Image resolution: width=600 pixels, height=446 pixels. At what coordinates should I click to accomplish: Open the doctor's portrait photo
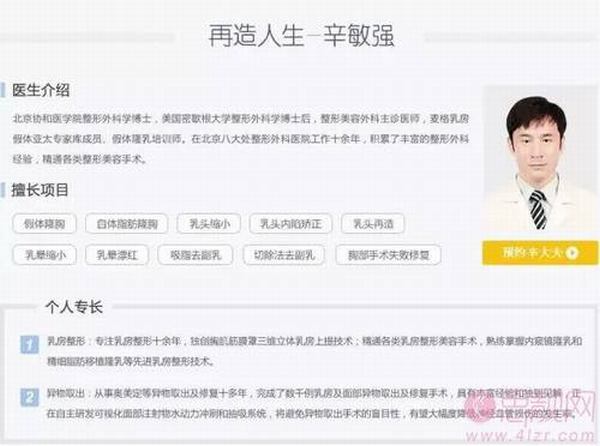(540, 158)
